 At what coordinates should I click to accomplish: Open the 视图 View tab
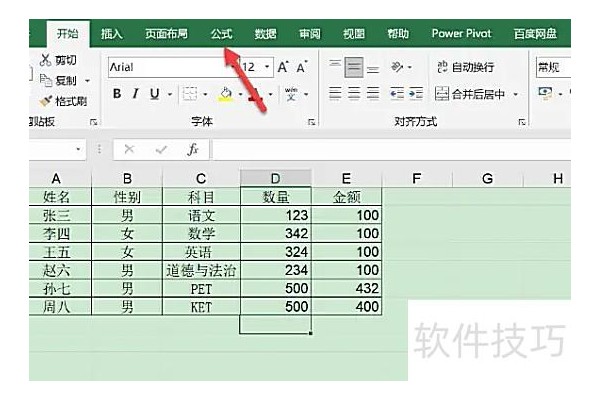[x=354, y=34]
